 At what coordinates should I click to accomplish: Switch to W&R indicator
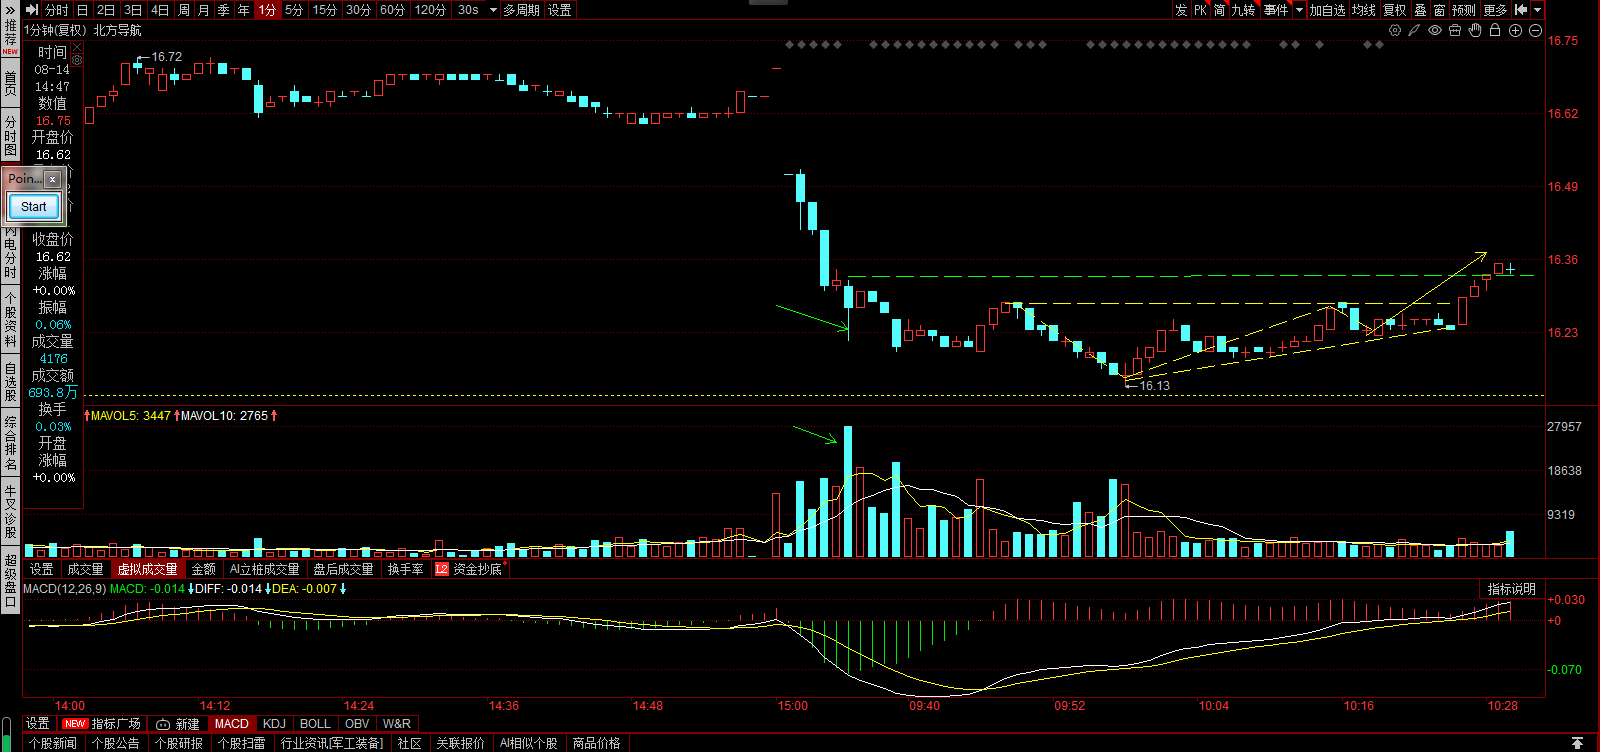pyautogui.click(x=397, y=723)
